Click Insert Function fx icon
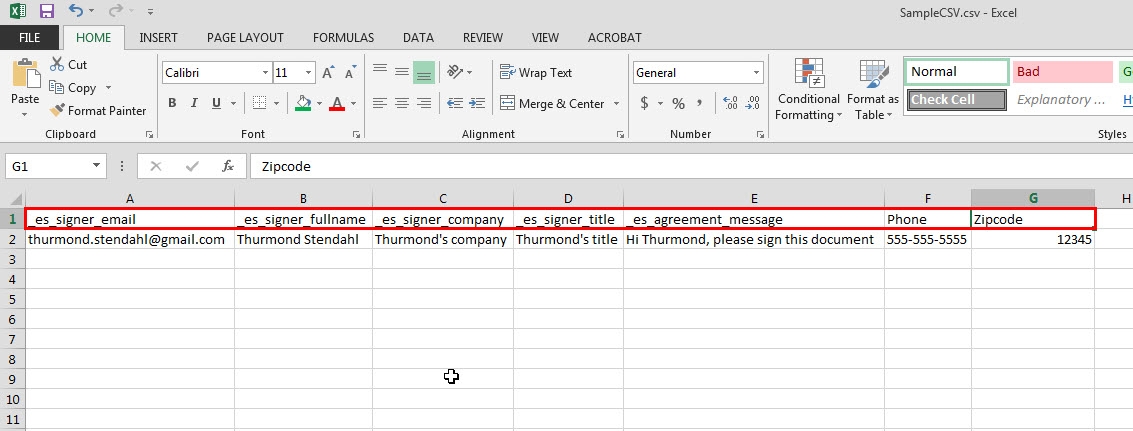 tap(228, 166)
